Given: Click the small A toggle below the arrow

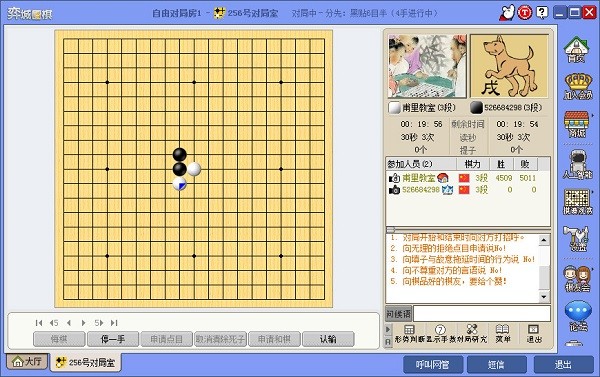Looking at the screenshot, I should [x=388, y=342].
